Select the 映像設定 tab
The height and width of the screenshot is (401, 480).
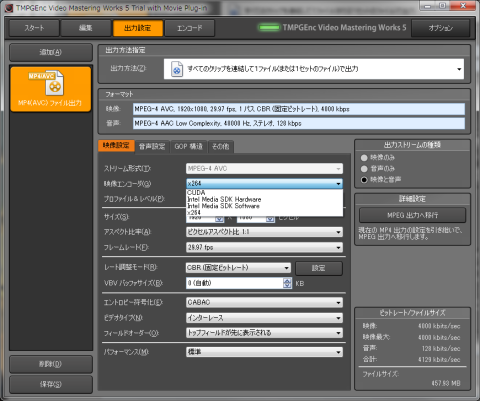point(116,145)
